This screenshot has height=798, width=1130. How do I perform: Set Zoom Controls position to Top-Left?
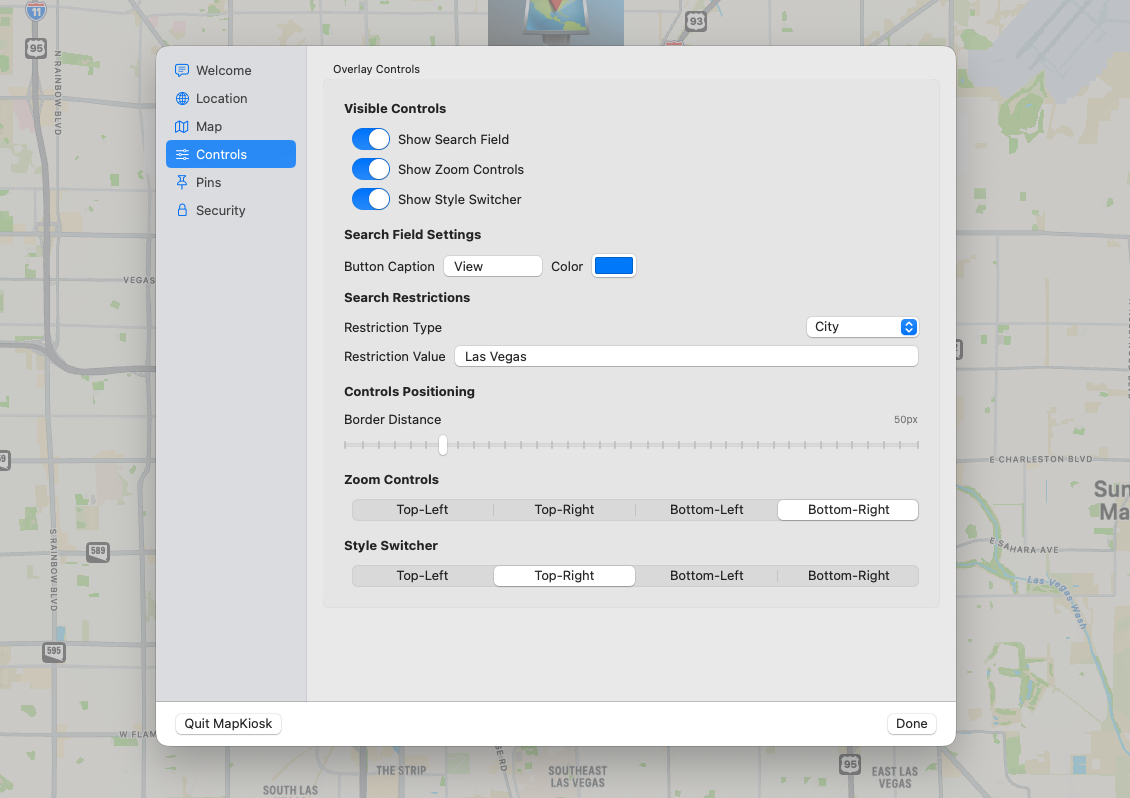point(422,510)
